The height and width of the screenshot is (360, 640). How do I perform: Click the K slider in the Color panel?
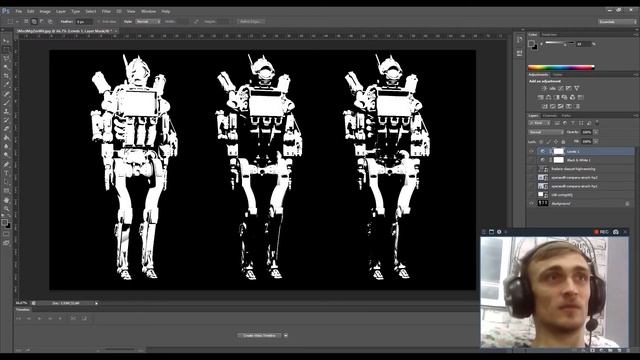(560, 43)
